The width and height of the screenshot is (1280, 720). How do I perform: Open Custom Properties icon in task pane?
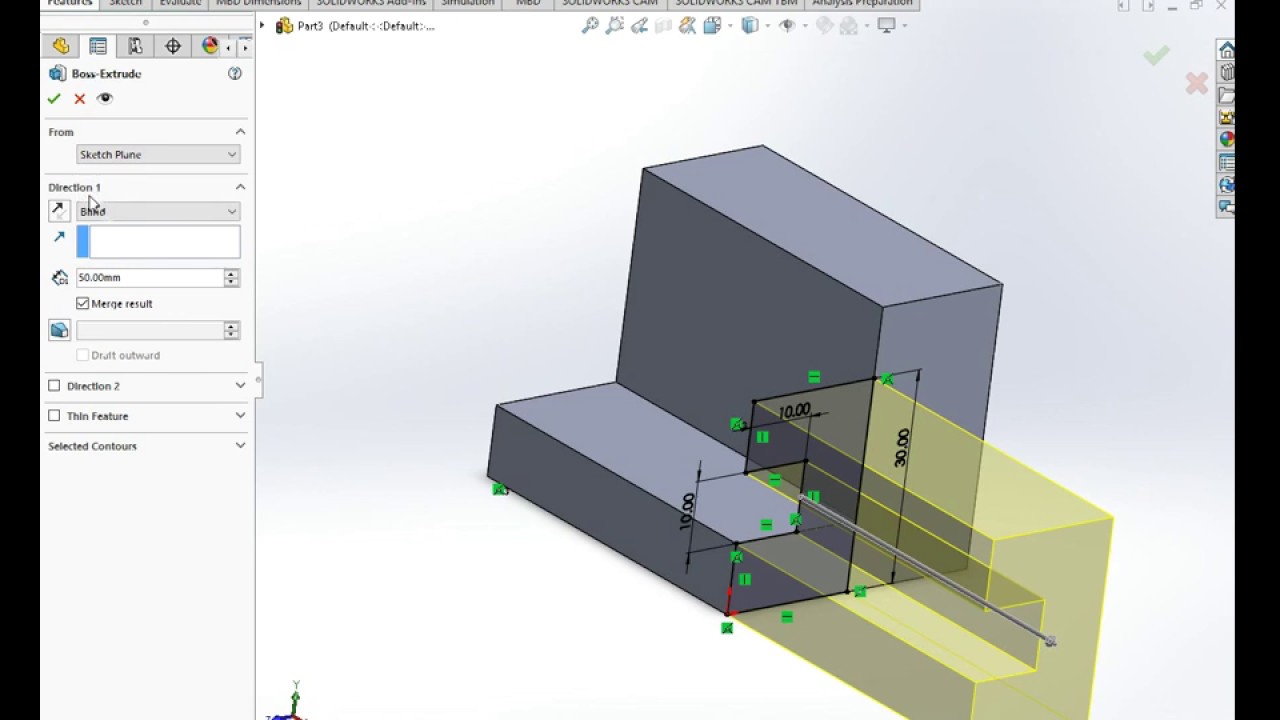coord(1227,163)
